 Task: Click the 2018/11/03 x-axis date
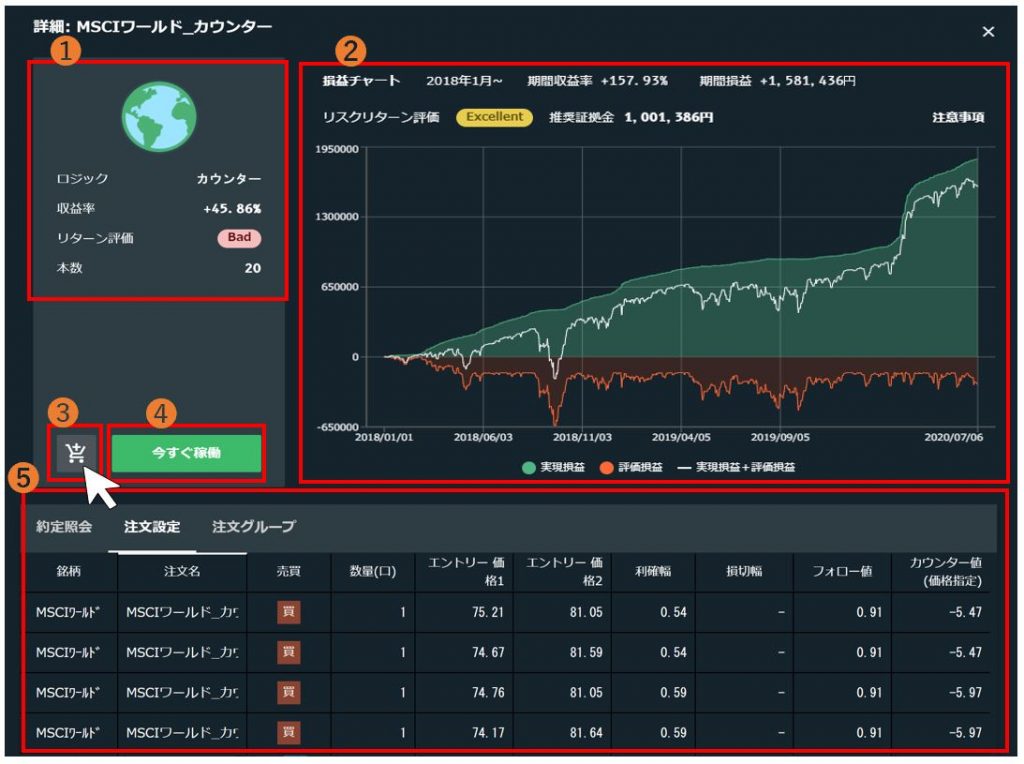pos(583,437)
